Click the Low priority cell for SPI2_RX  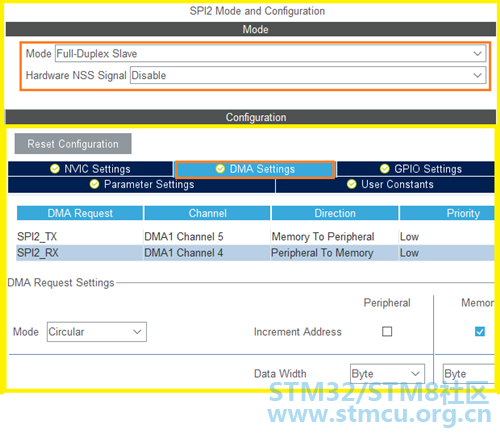(x=447, y=253)
